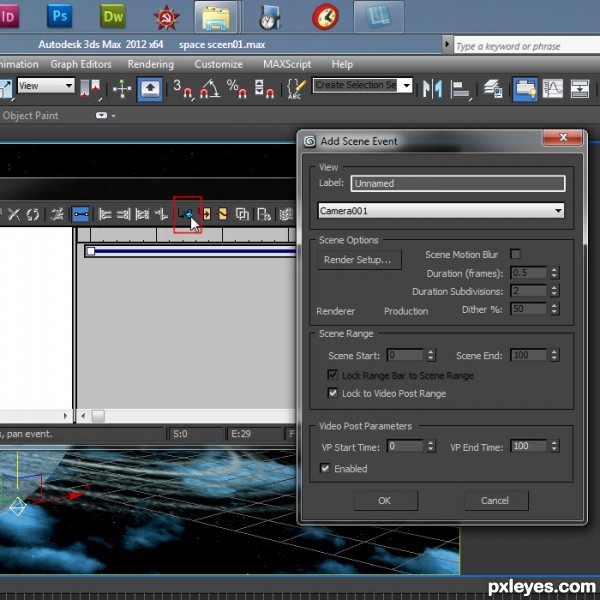The image size is (600, 600).
Task: Click the Mirror tool icon
Action: [x=432, y=89]
